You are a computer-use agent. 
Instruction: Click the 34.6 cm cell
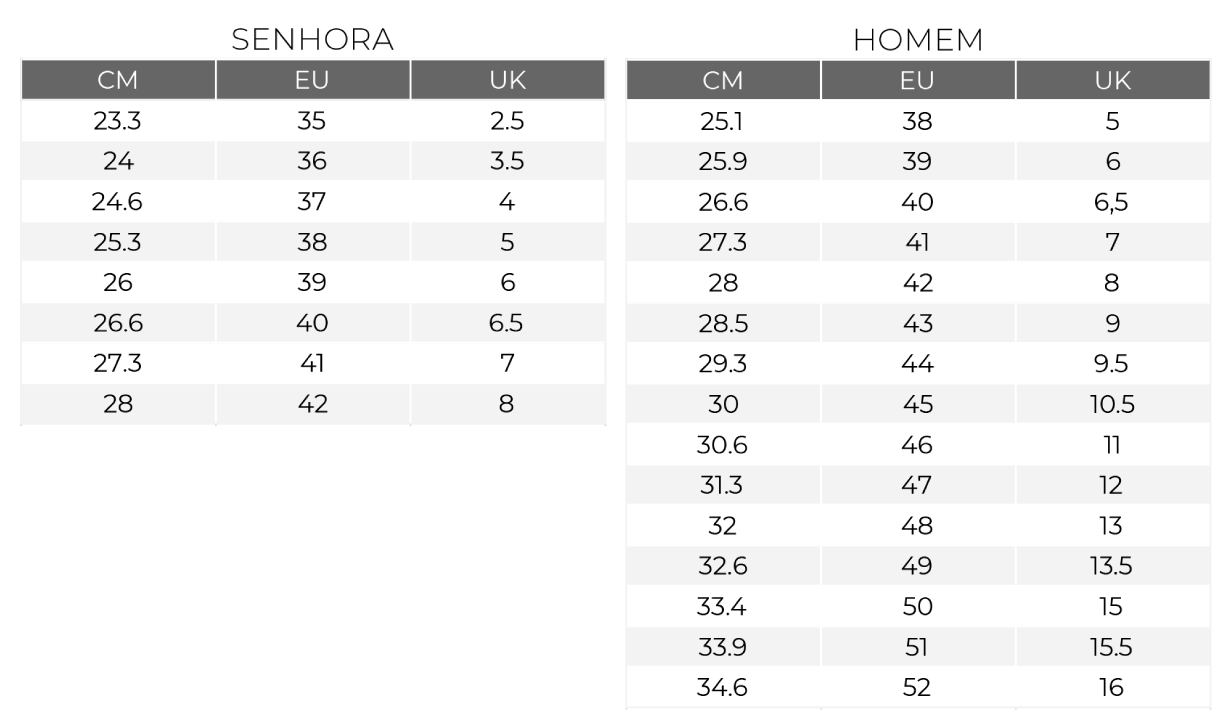click(723, 687)
